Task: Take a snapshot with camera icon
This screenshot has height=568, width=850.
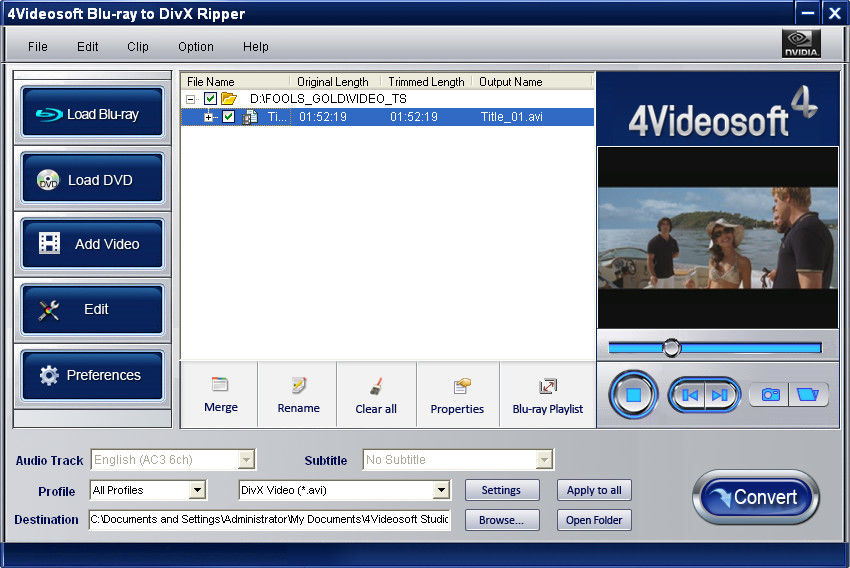Action: (769, 395)
